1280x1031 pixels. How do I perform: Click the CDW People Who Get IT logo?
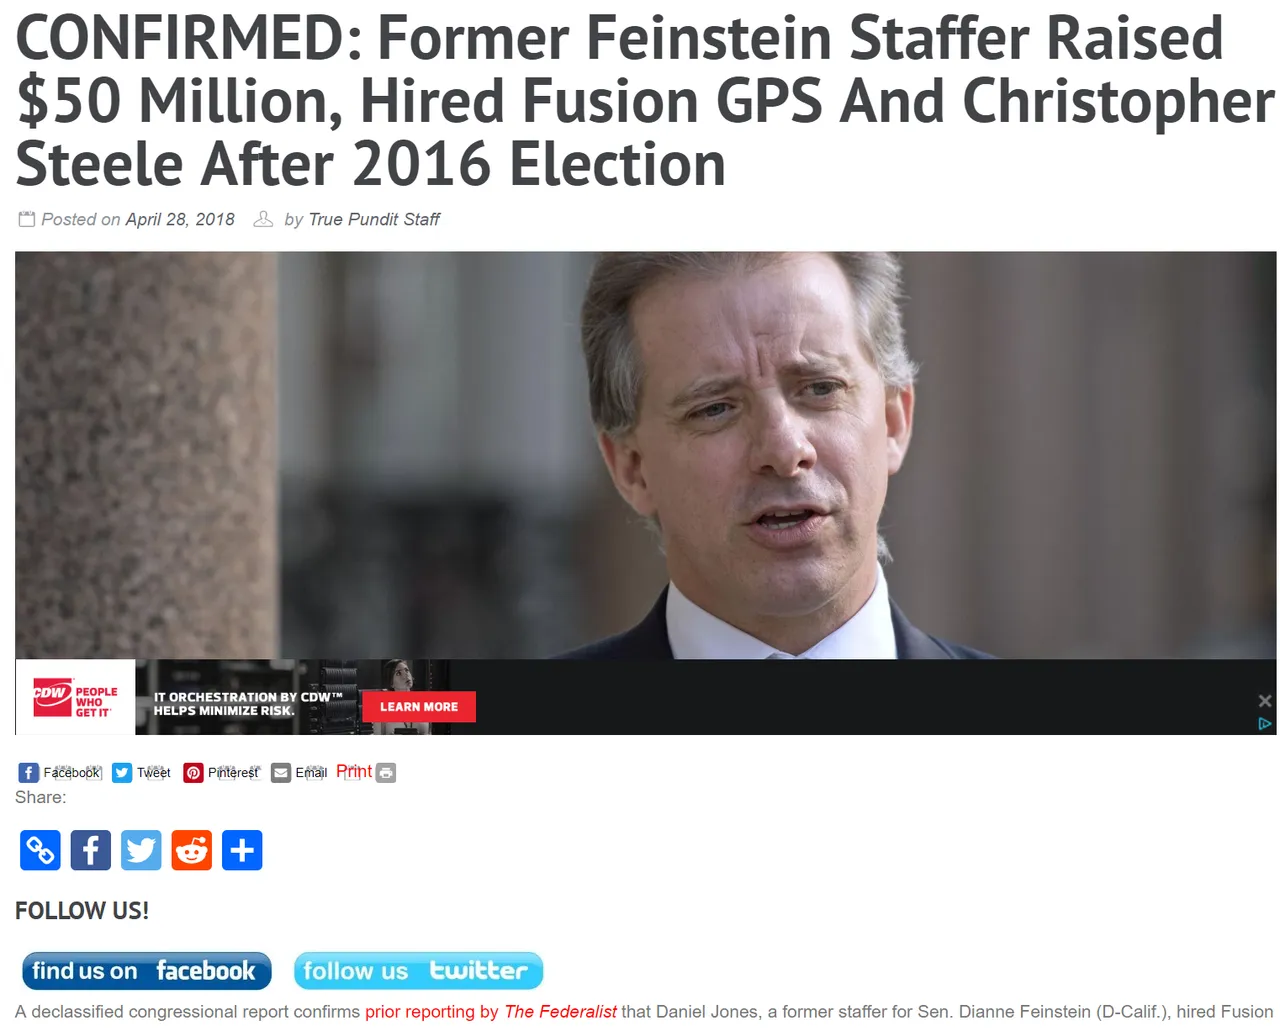coord(75,697)
